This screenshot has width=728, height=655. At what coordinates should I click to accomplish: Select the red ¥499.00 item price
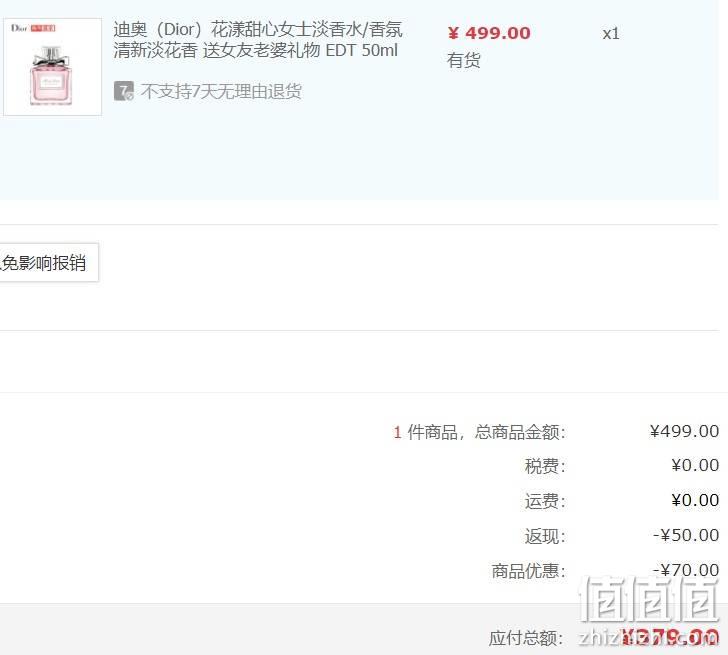pos(489,33)
